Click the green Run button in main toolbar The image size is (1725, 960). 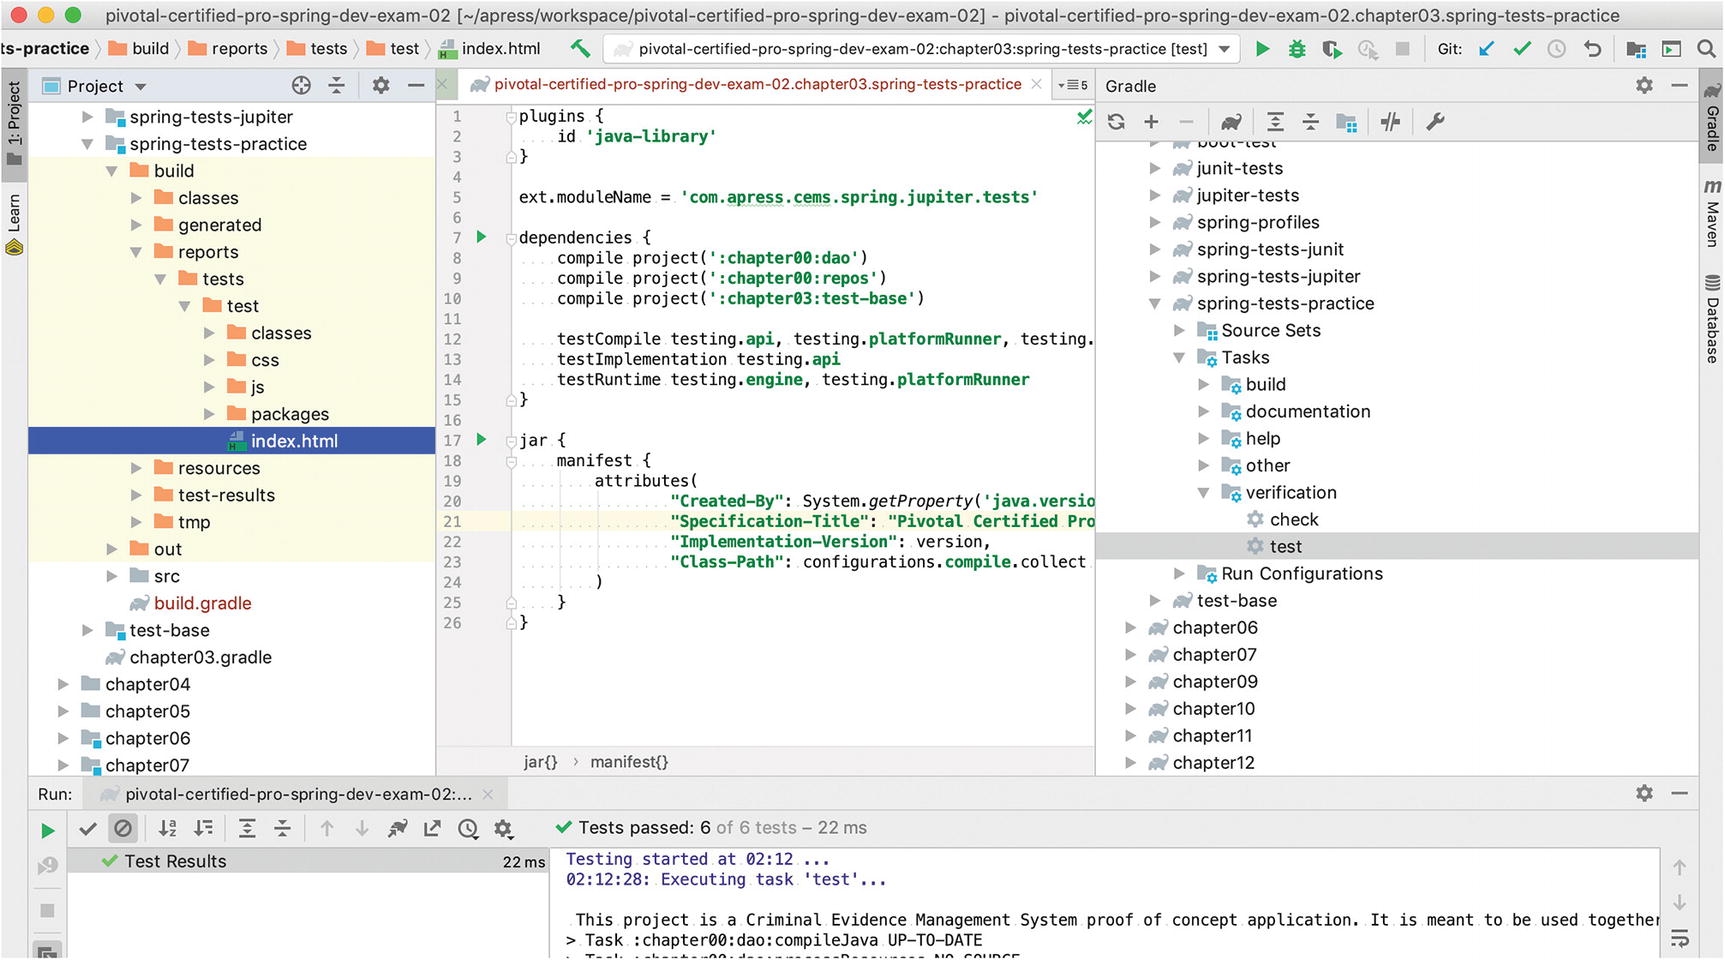click(1262, 49)
